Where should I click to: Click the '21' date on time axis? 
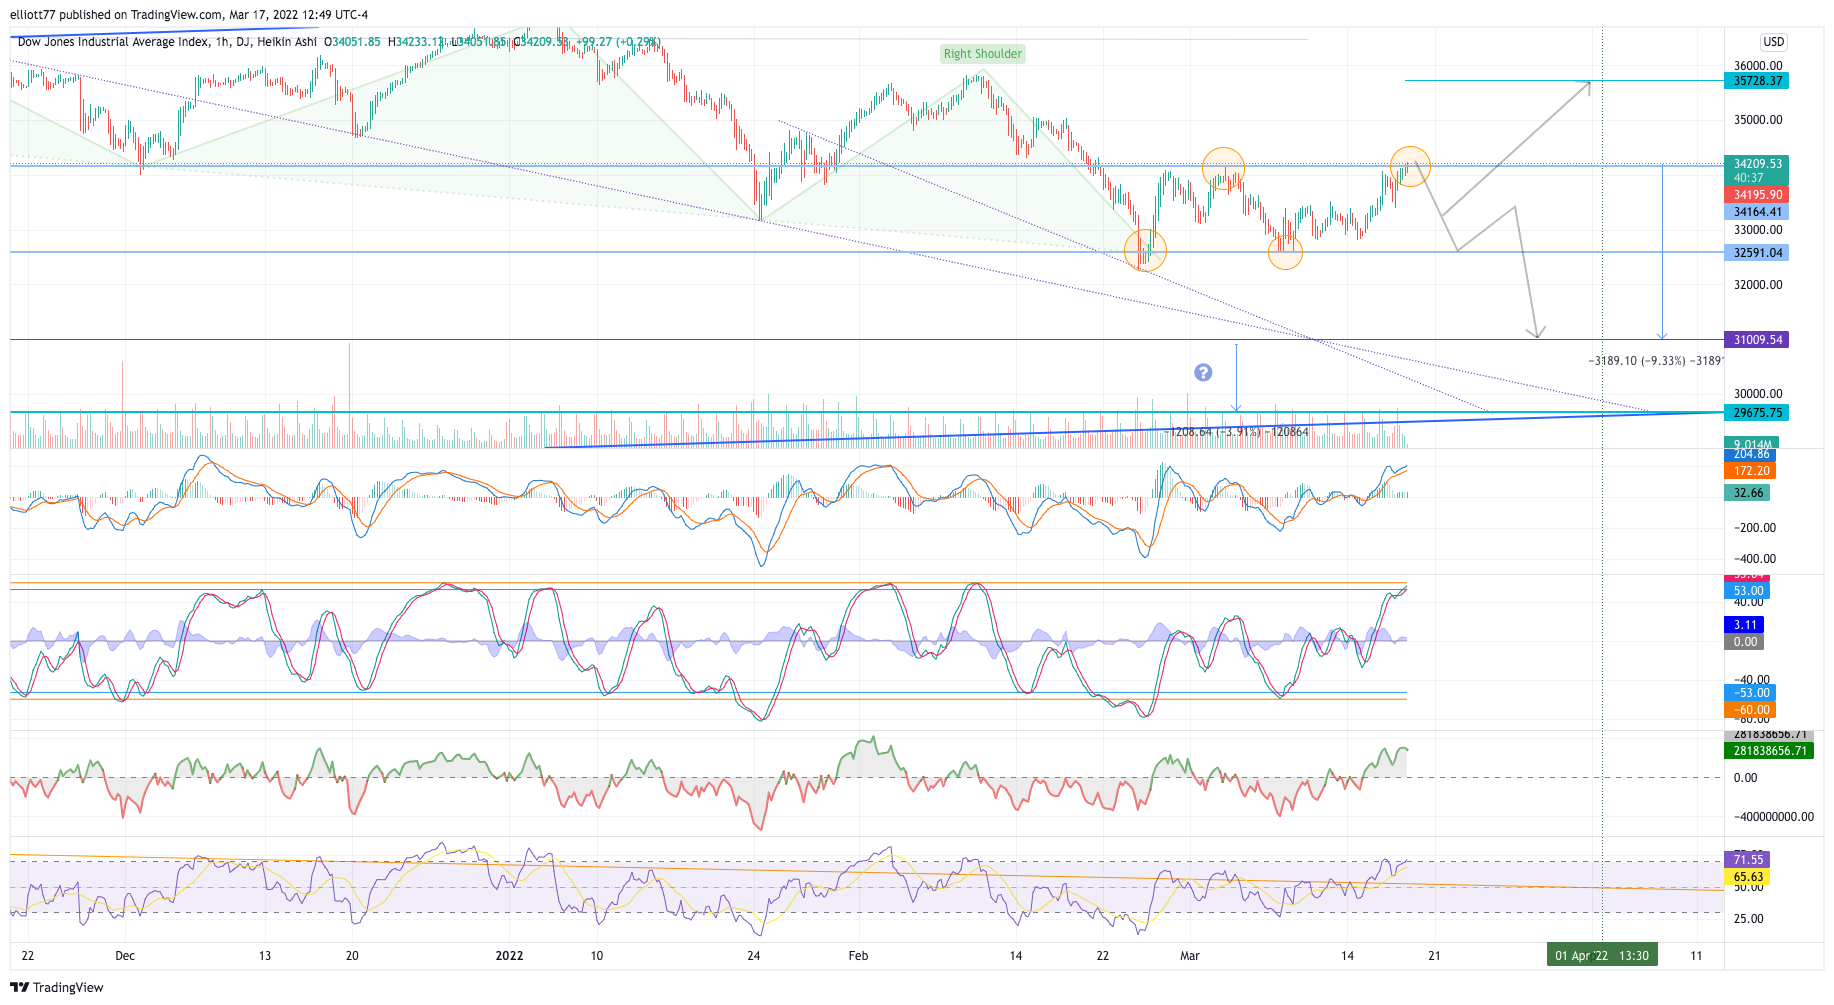click(x=1434, y=956)
